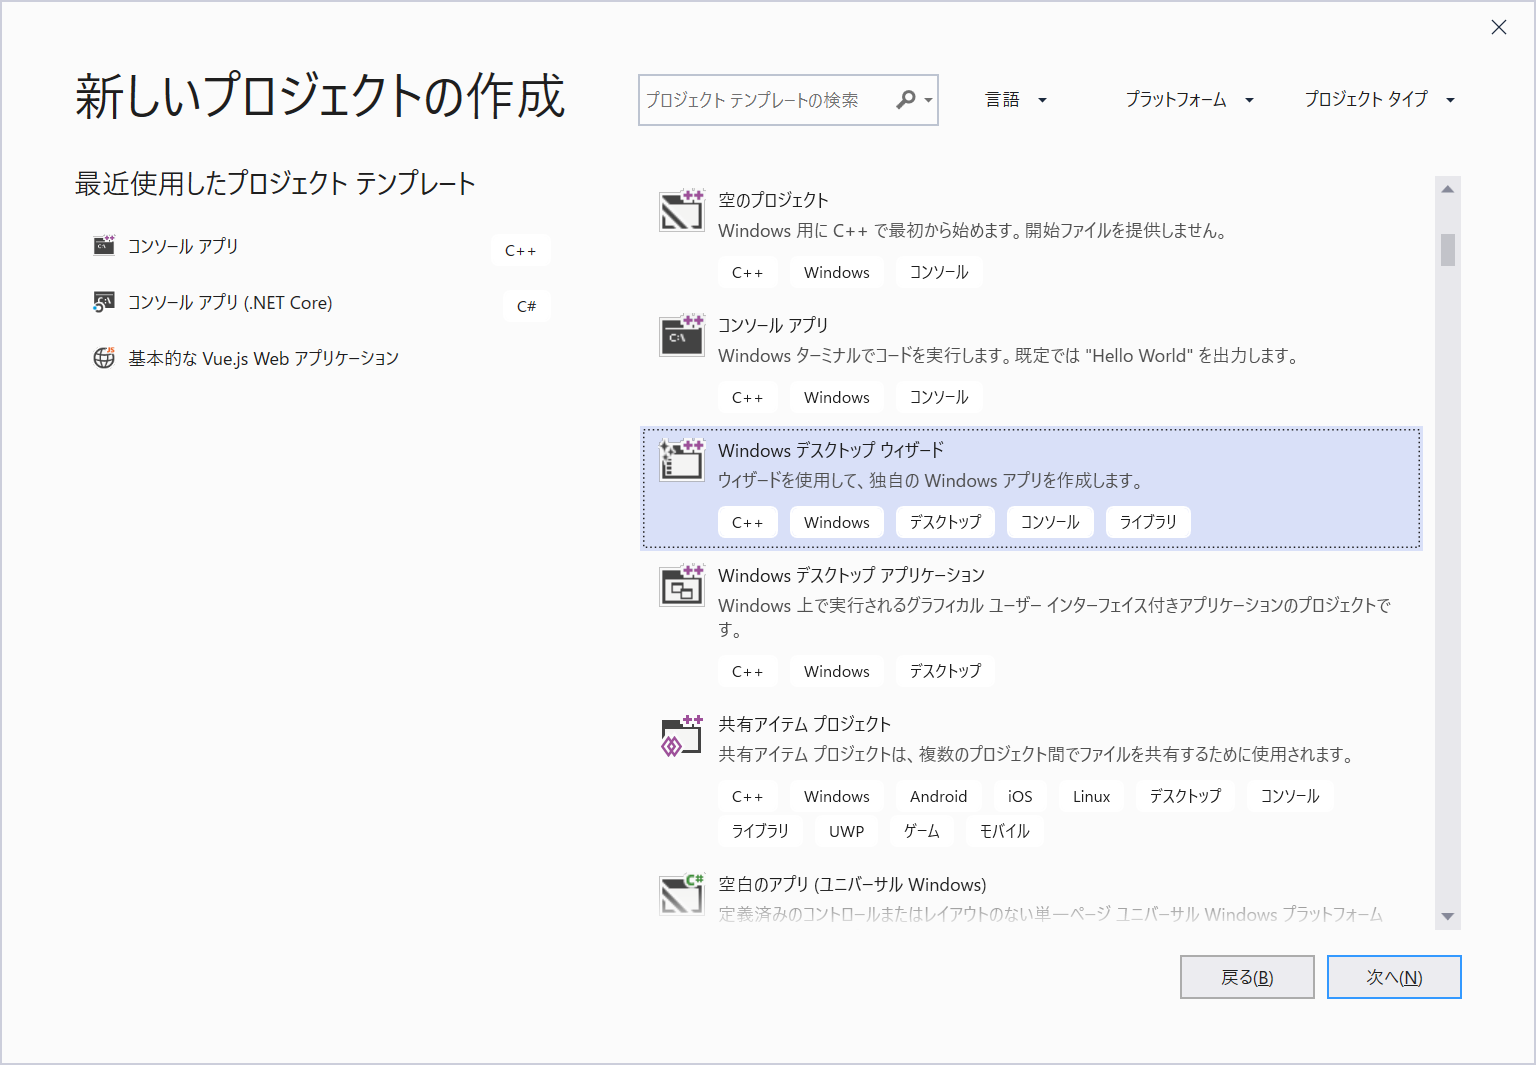Click the コンソール tag on 空のプロジェクト
Viewport: 1536px width, 1065px height.
[939, 272]
